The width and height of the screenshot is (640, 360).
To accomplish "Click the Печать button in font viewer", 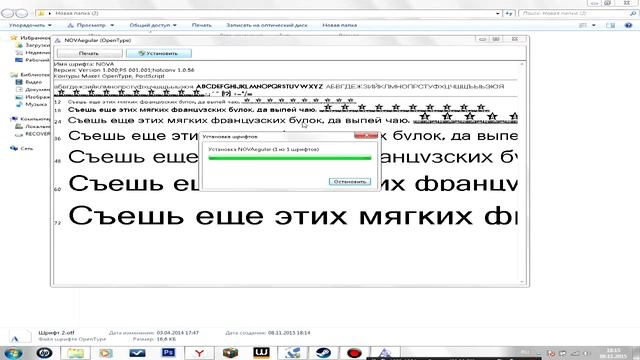I will click(89, 53).
